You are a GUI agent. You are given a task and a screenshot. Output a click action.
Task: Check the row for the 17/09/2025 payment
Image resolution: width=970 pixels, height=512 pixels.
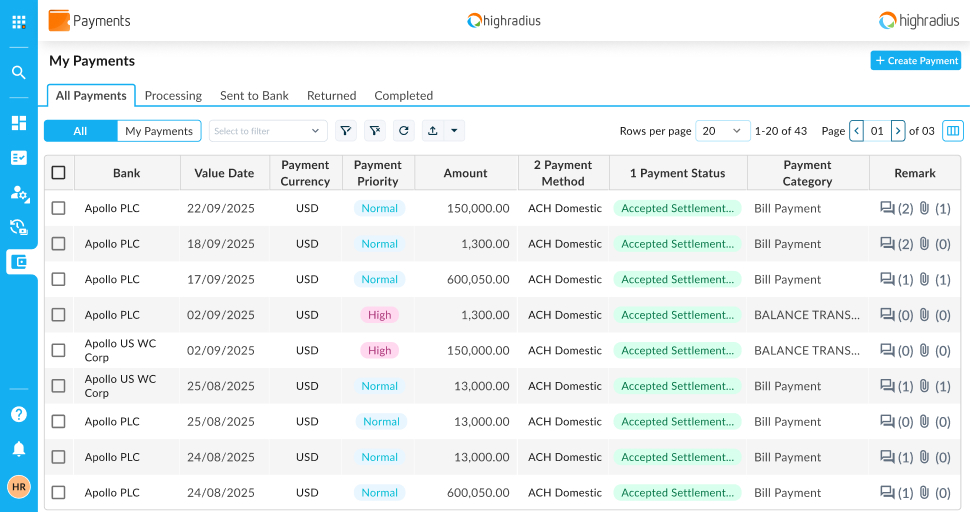[59, 279]
